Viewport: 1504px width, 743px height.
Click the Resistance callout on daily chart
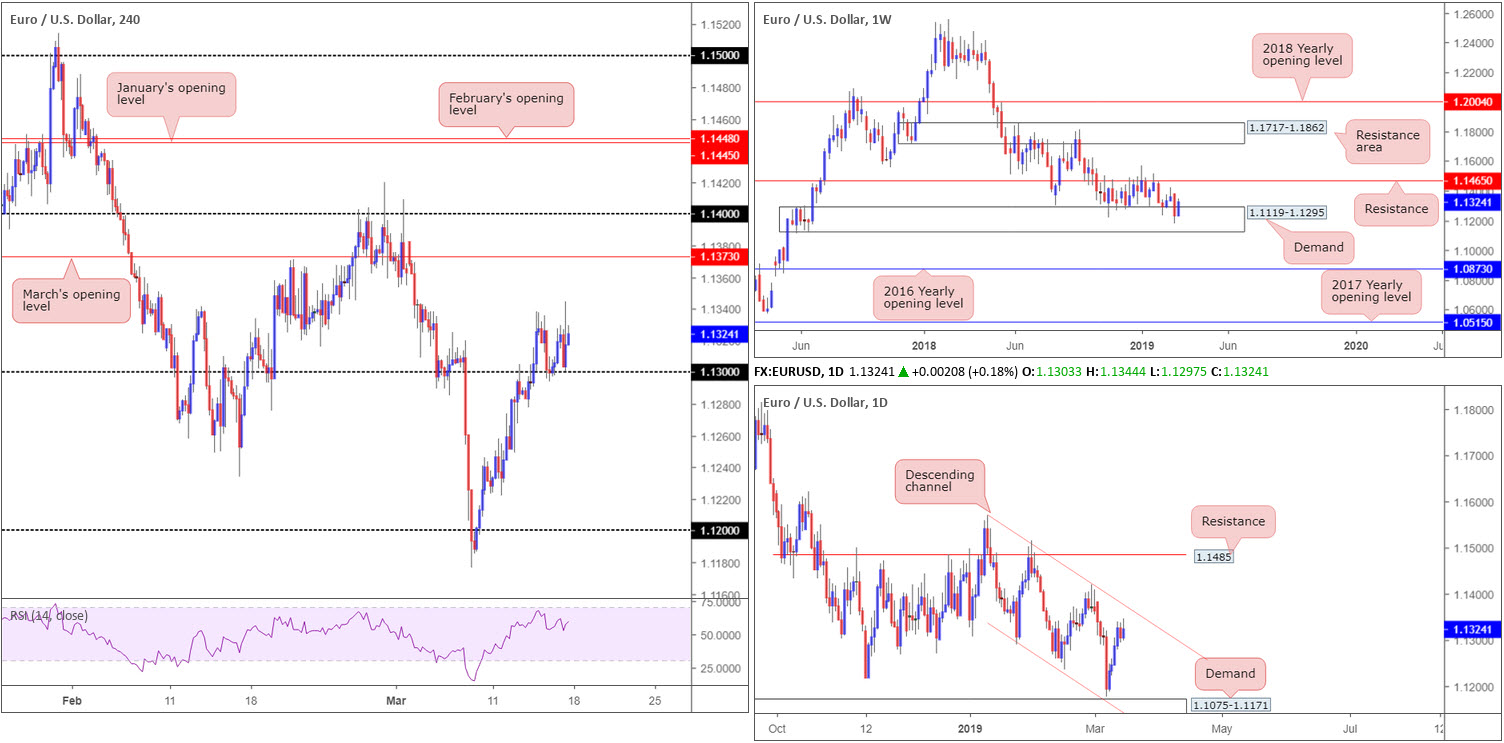(x=1234, y=521)
